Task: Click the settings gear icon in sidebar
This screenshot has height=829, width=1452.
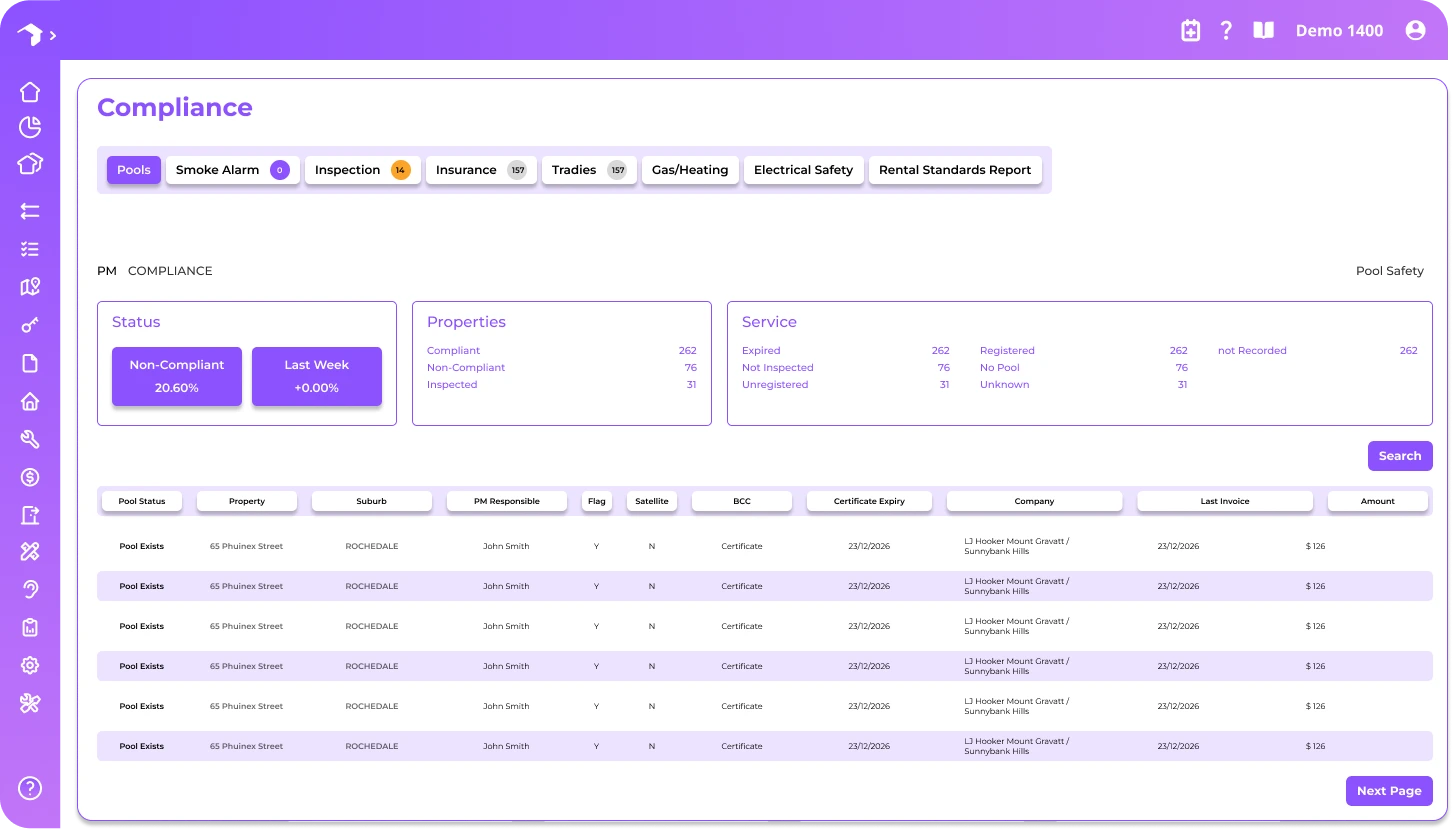Action: 30,666
